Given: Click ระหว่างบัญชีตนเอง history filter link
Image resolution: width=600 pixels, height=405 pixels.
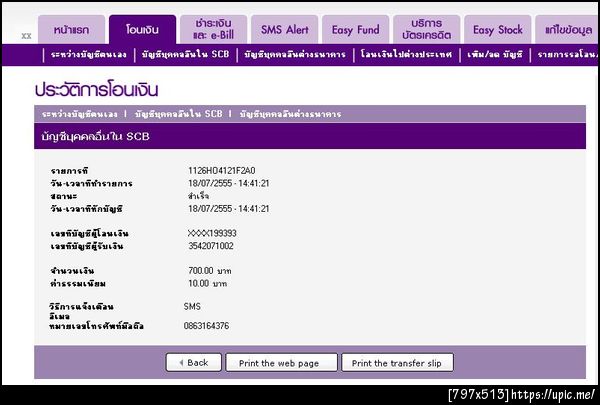Looking at the screenshot, I should tap(80, 114).
